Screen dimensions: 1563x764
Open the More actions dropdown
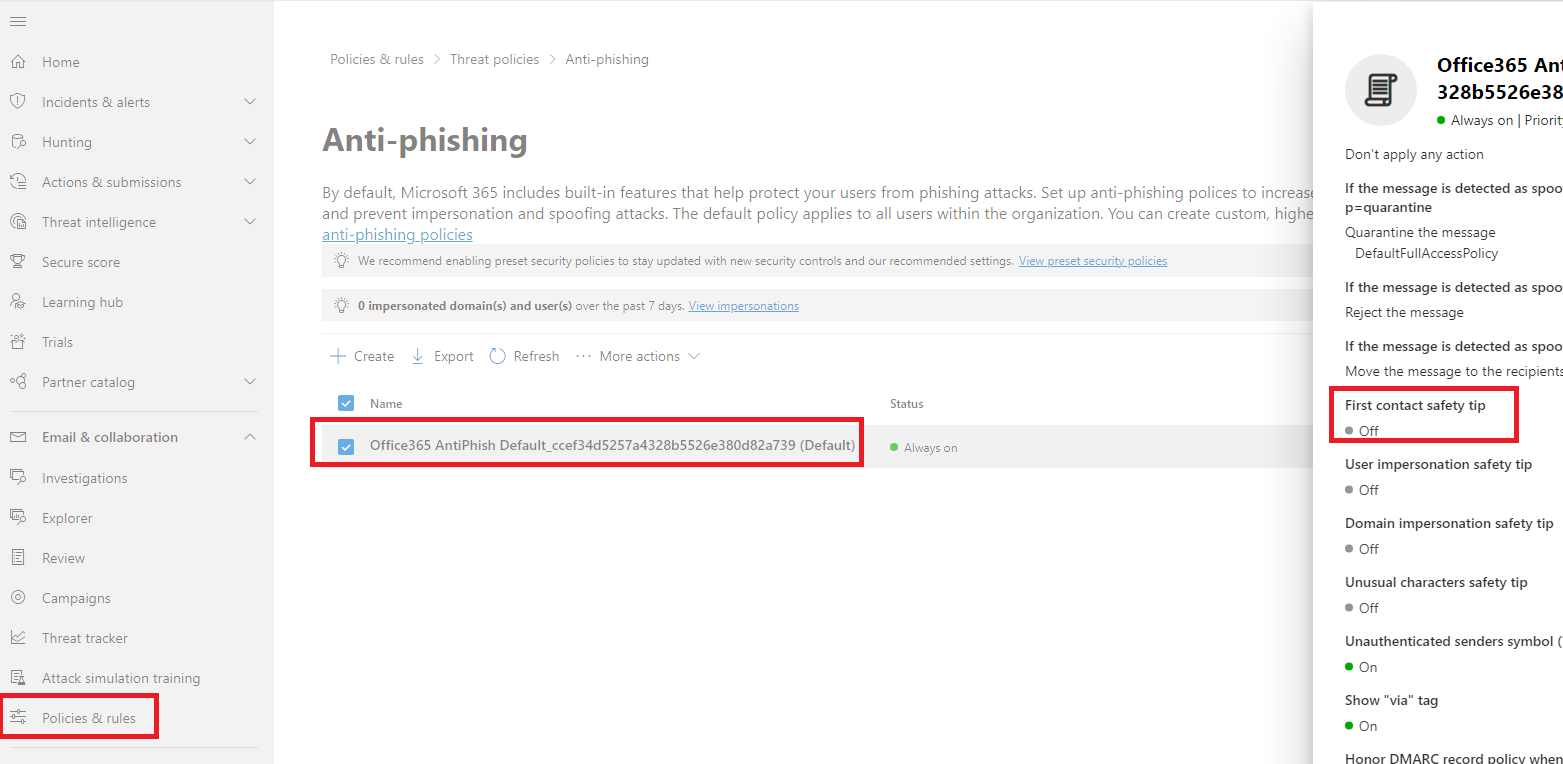[638, 356]
